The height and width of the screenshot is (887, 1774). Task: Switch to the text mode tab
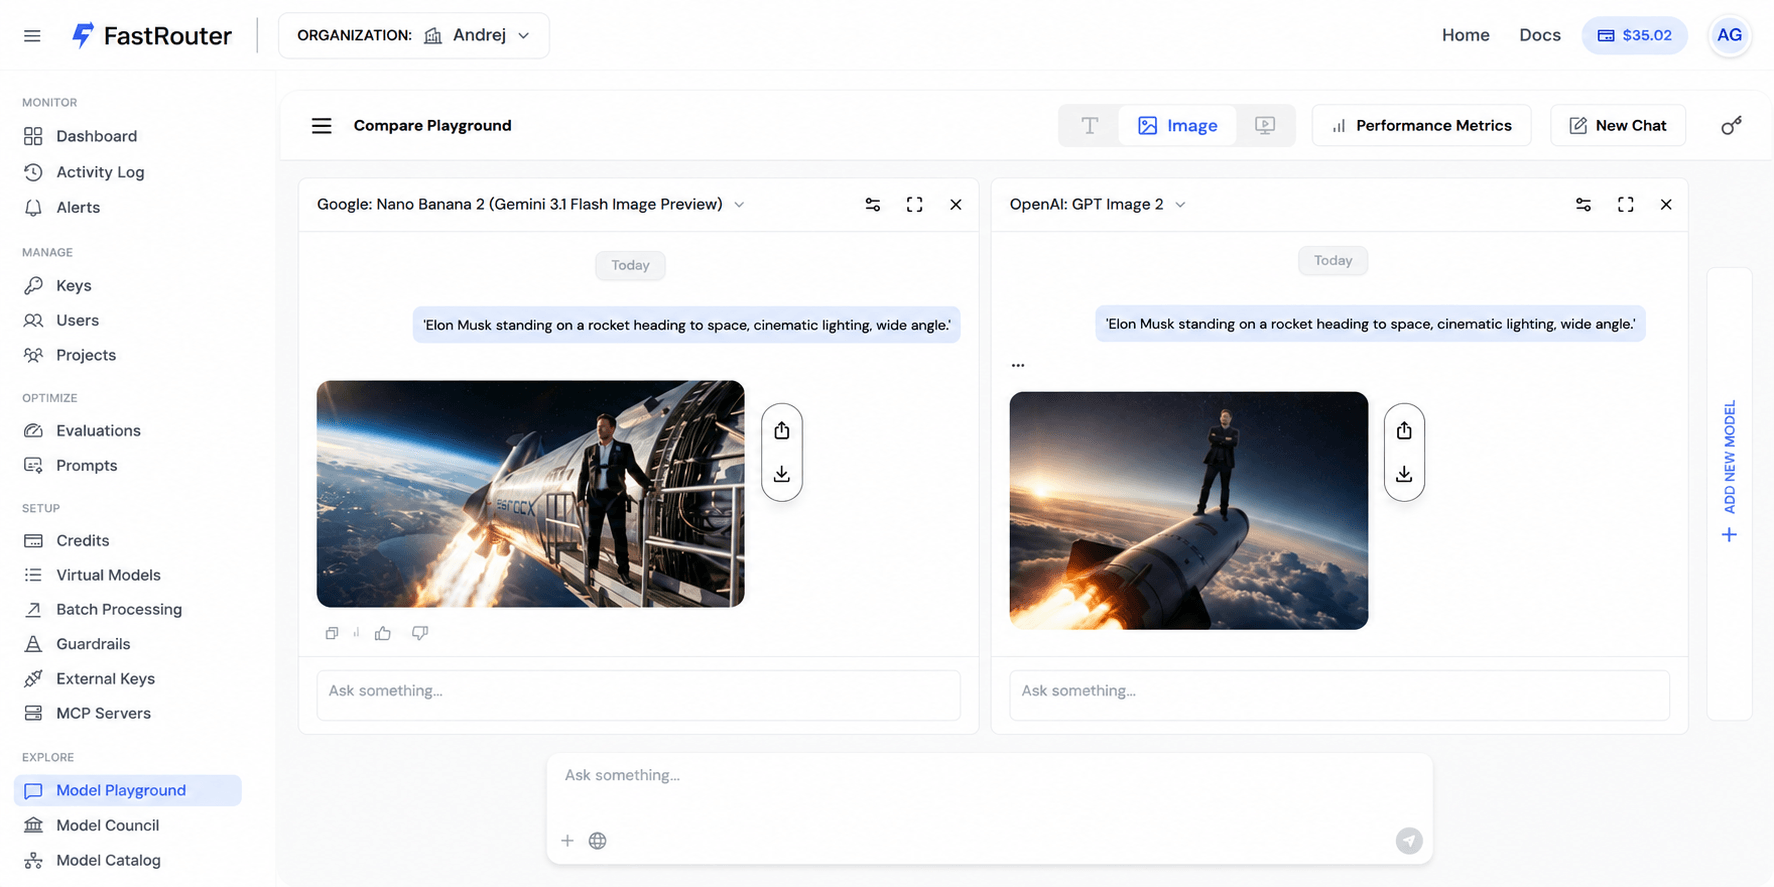point(1089,125)
